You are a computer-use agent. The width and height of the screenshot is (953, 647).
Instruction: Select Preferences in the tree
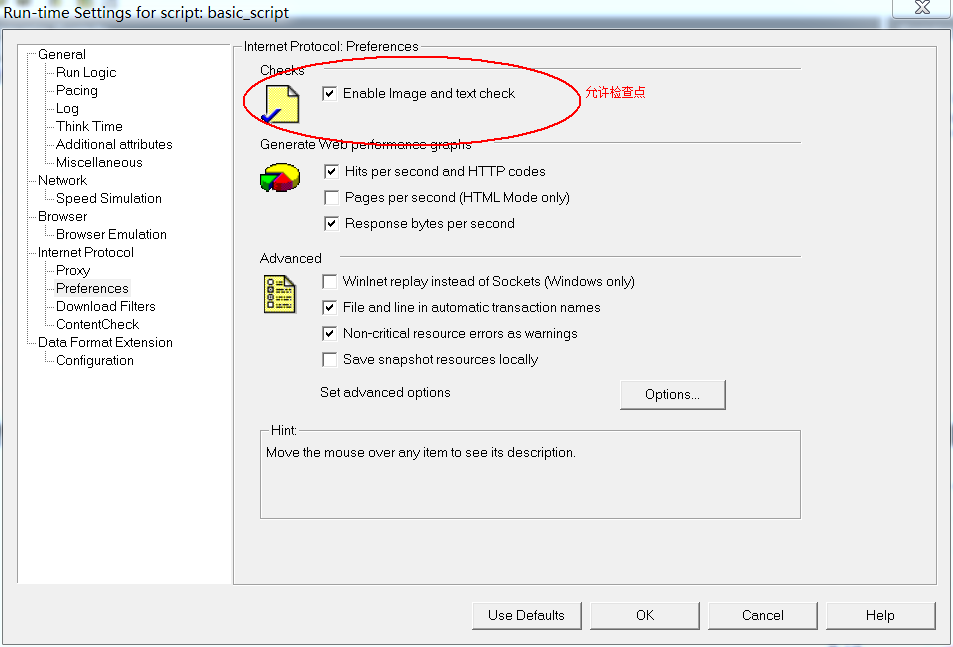[x=92, y=289]
